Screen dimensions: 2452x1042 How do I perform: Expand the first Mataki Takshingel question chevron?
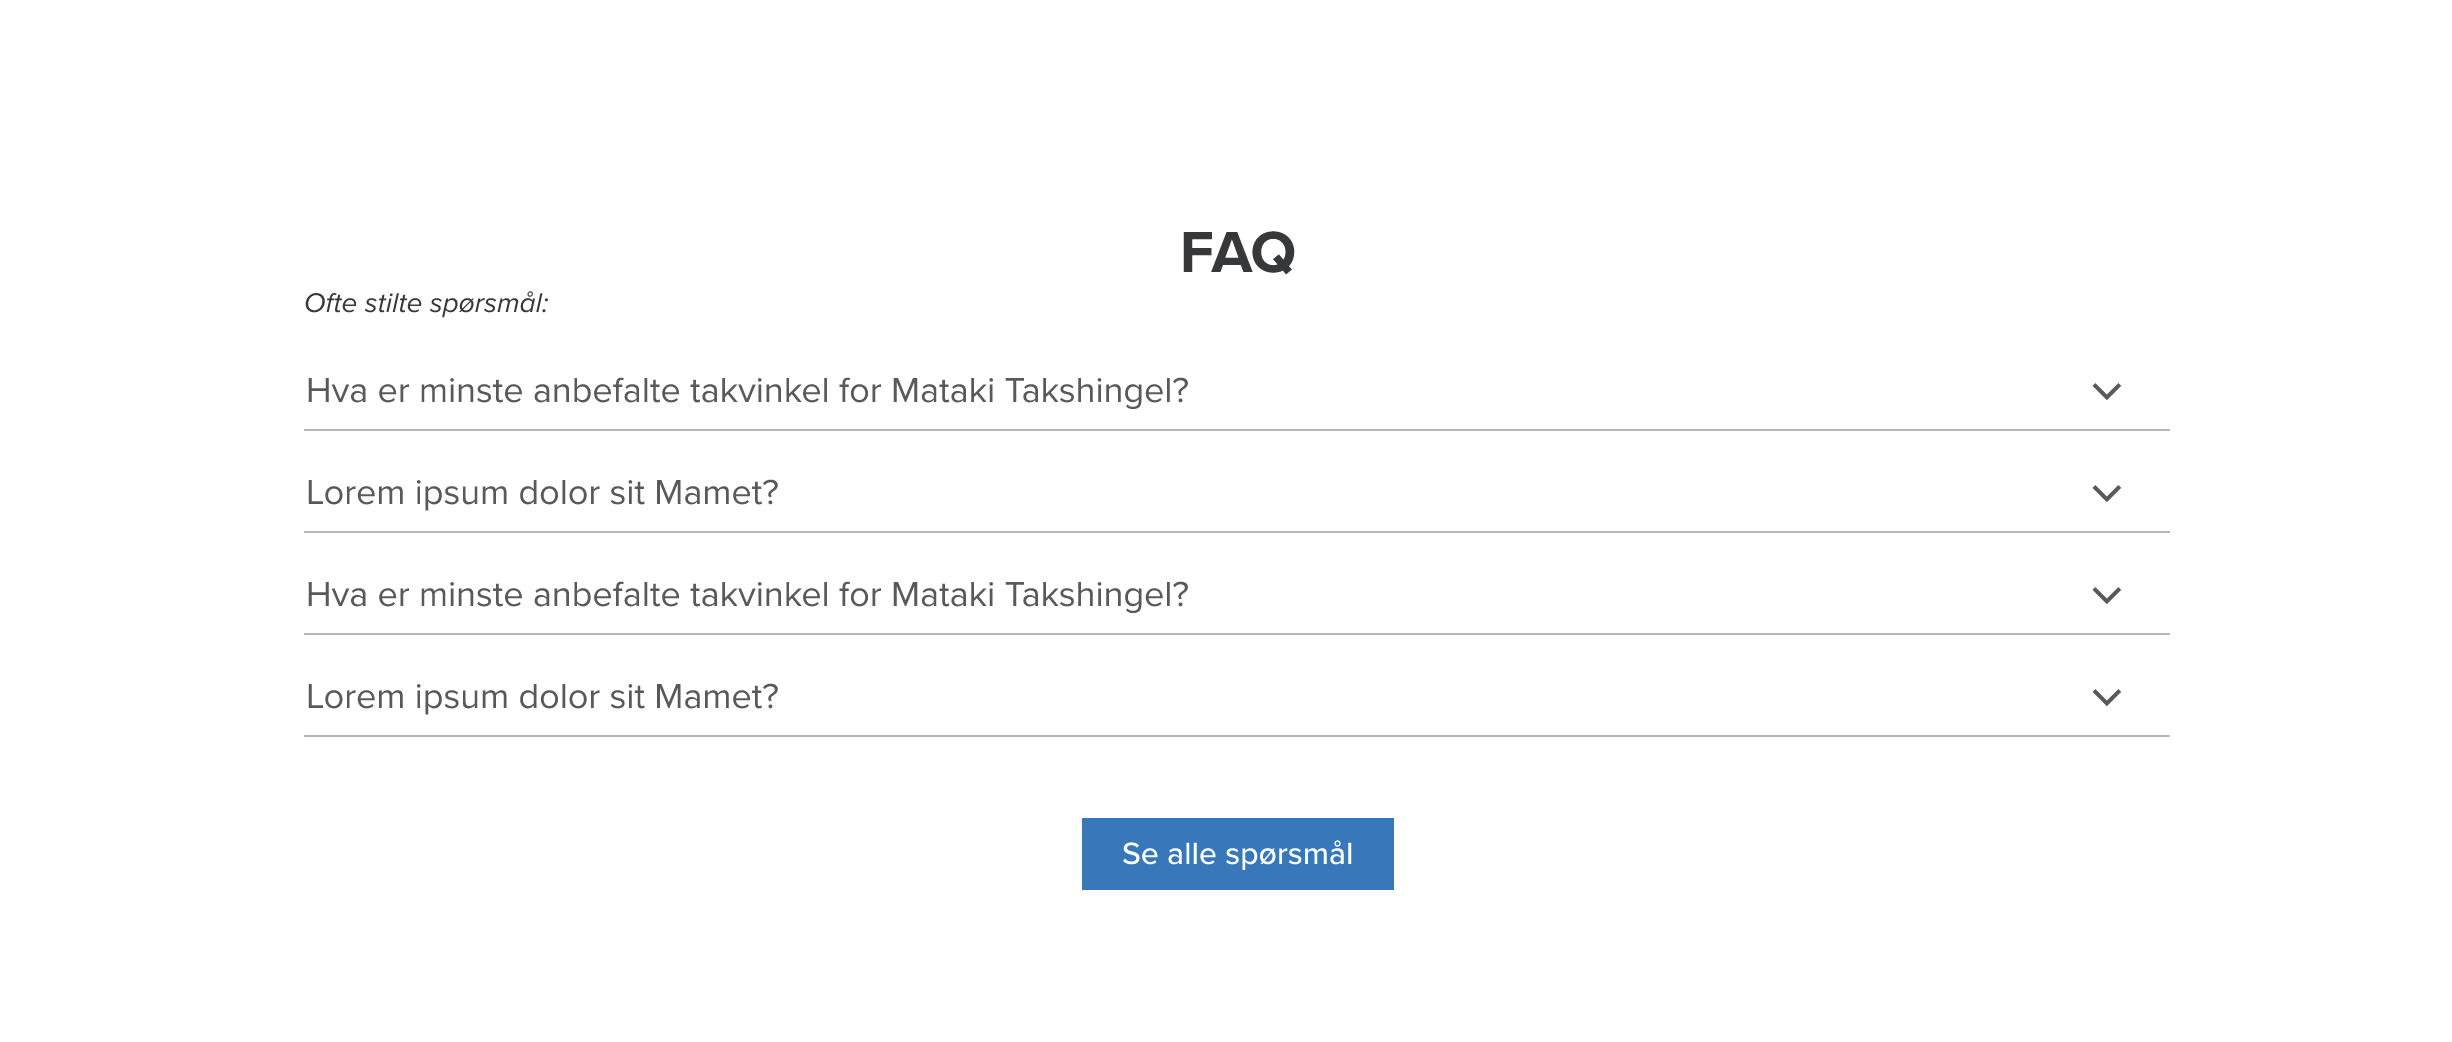point(2106,391)
